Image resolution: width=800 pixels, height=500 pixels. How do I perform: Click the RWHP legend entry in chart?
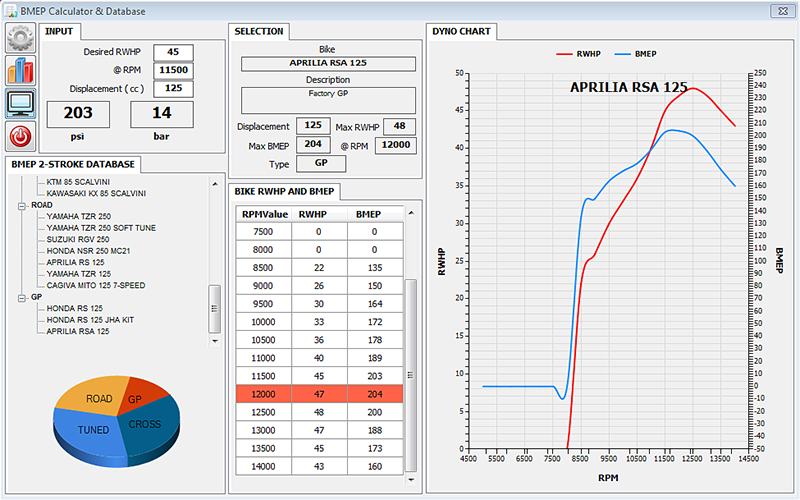click(x=579, y=54)
